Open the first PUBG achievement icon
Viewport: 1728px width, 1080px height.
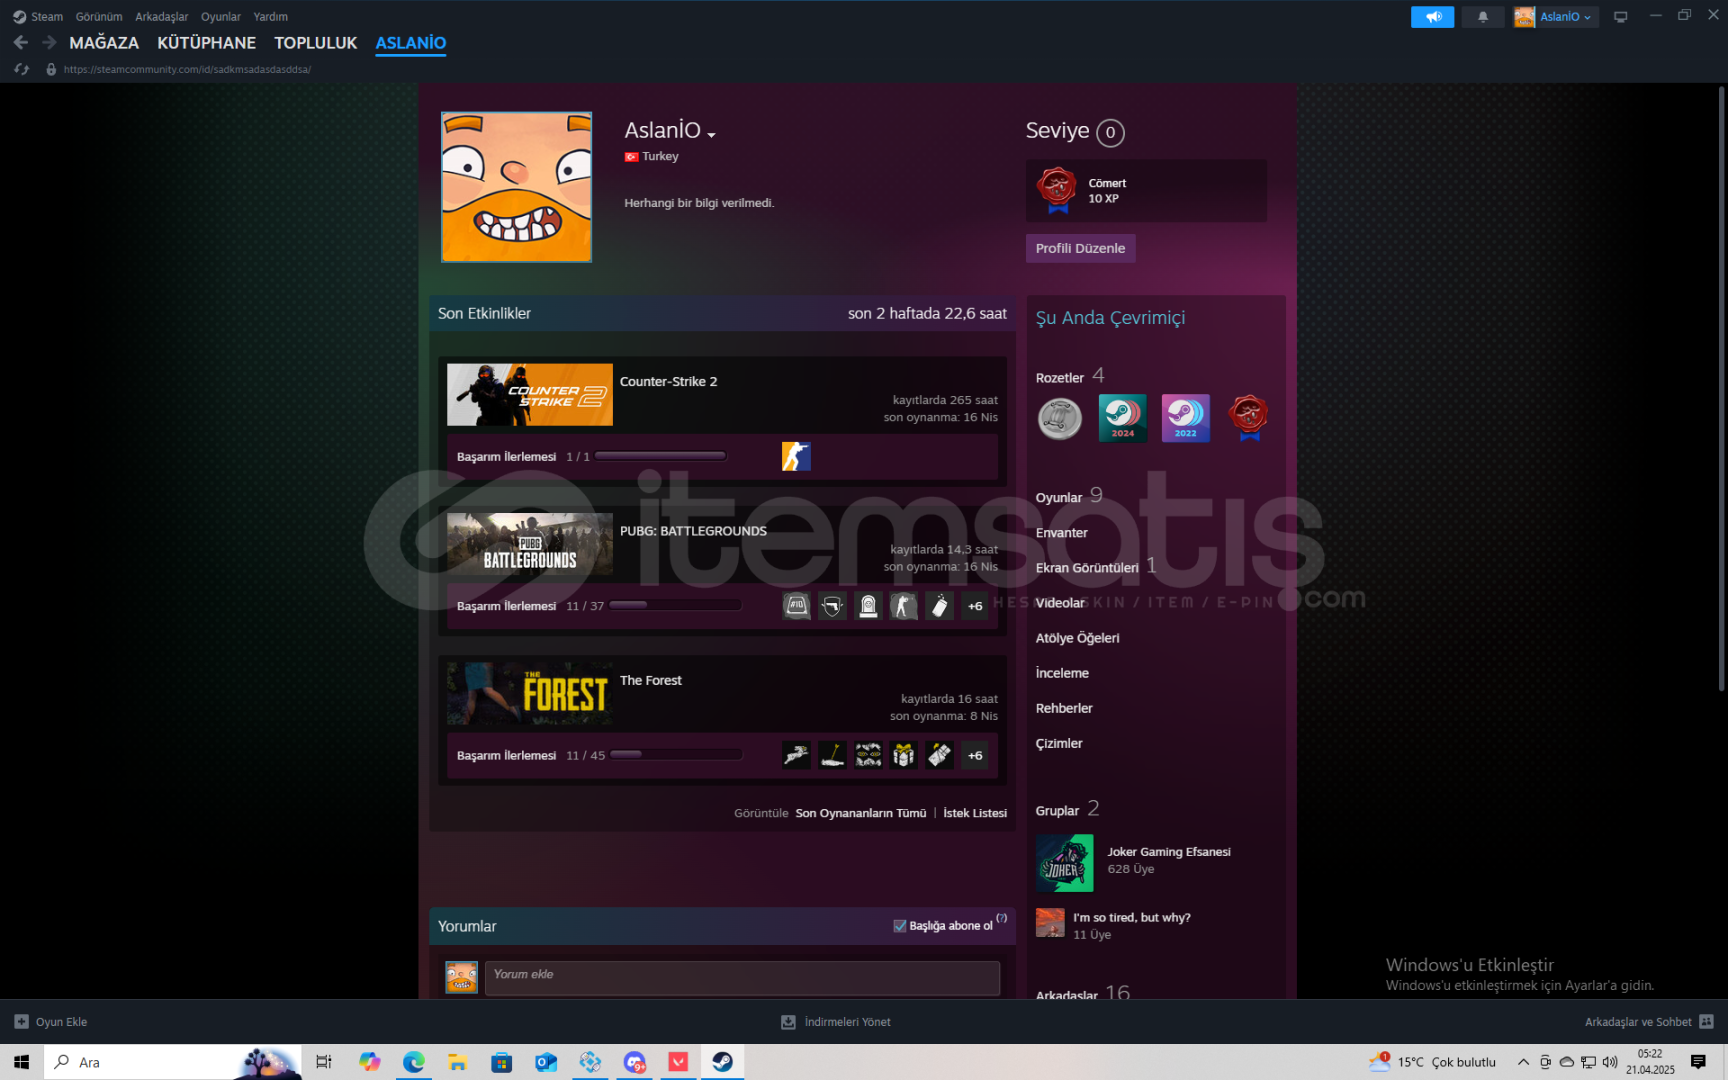pyautogui.click(x=796, y=606)
